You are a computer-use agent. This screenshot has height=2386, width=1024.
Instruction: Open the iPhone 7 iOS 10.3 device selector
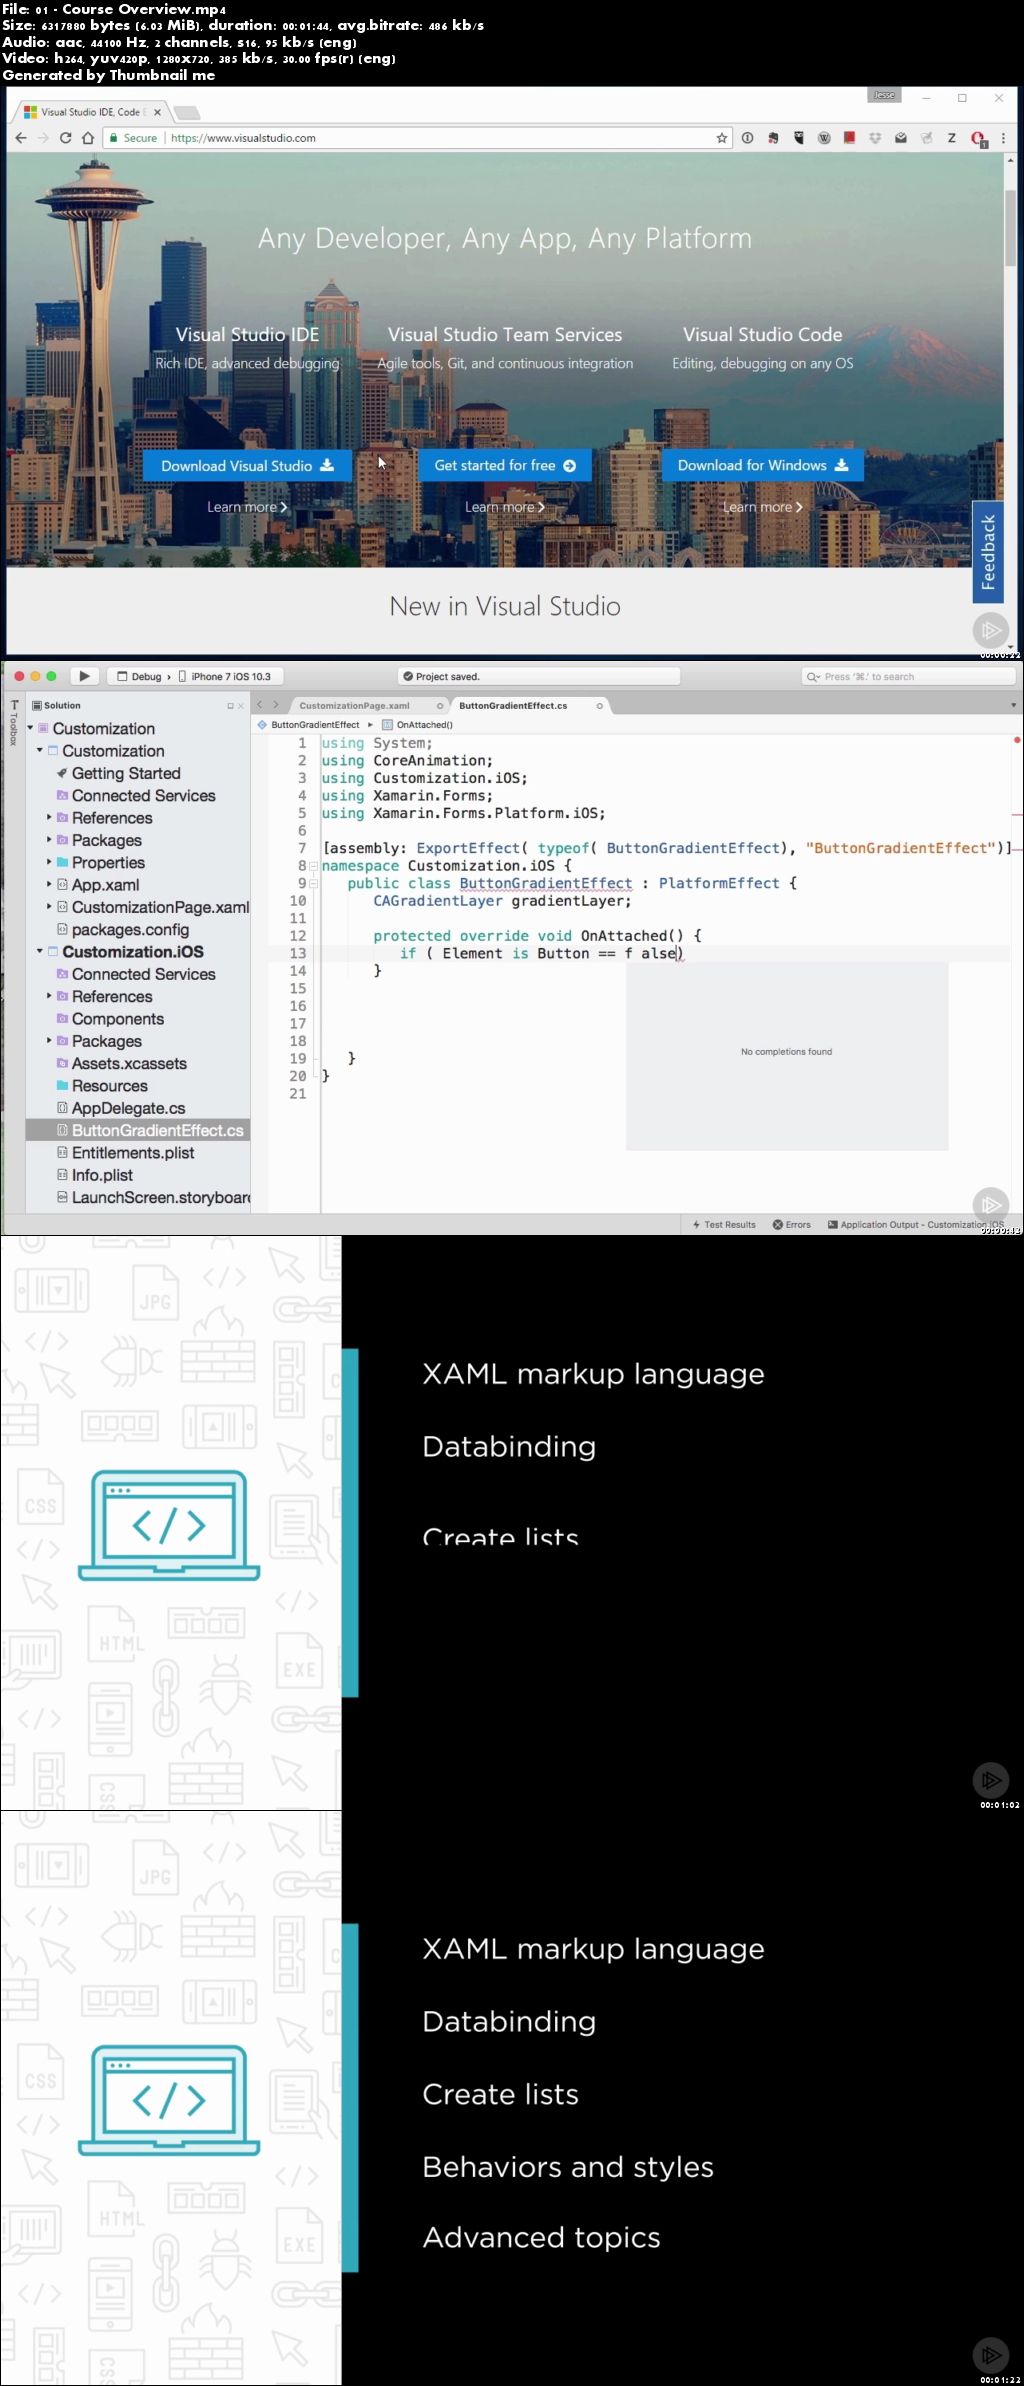click(225, 677)
